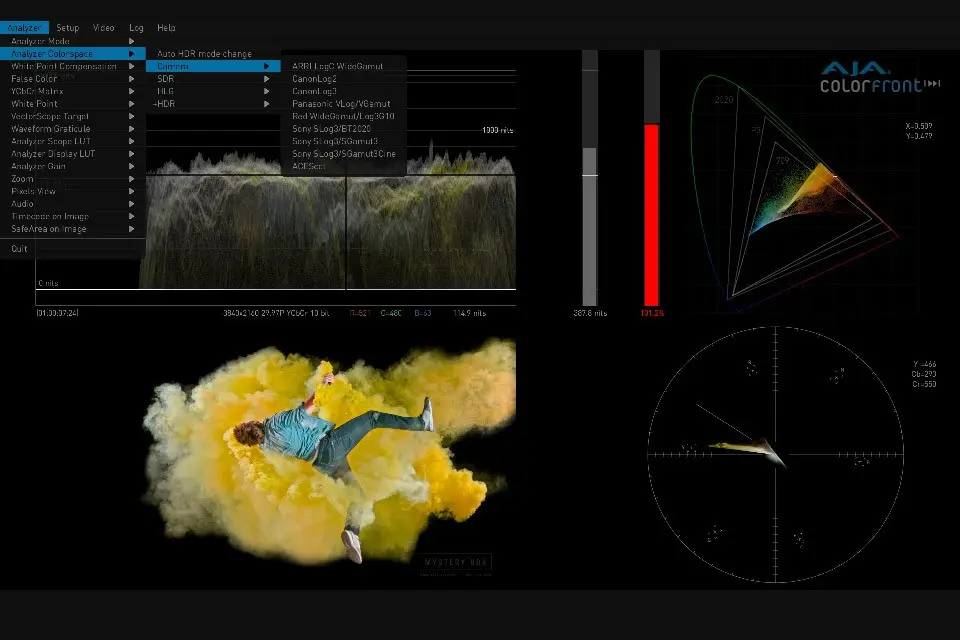The width and height of the screenshot is (960, 640).
Task: Click the red level meter bar
Action: (651, 214)
